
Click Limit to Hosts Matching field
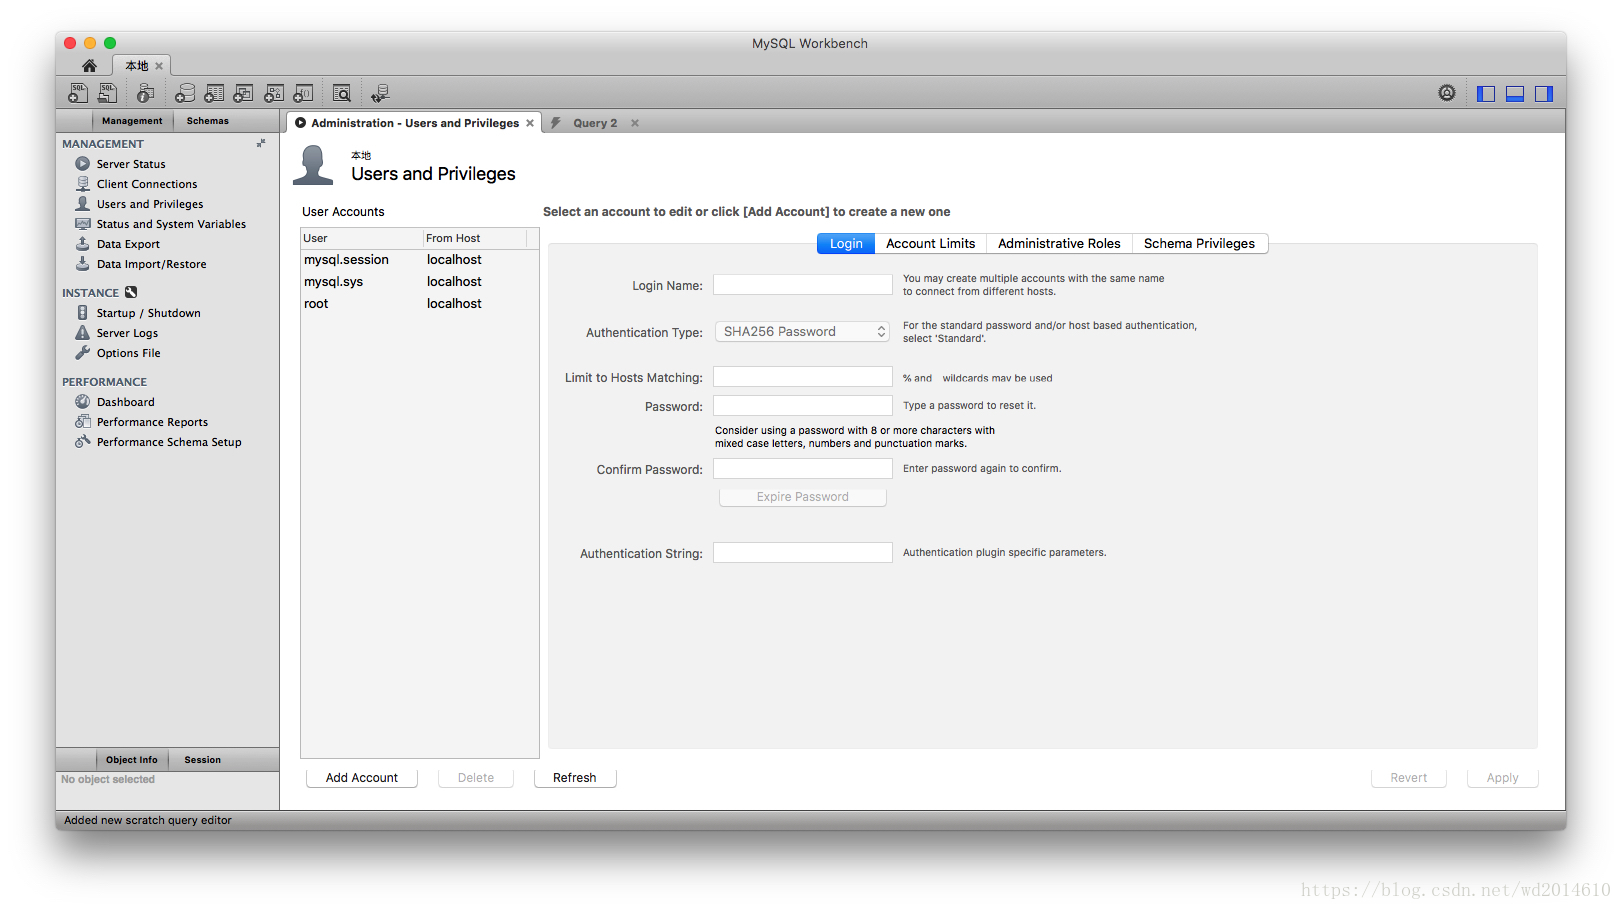point(802,377)
